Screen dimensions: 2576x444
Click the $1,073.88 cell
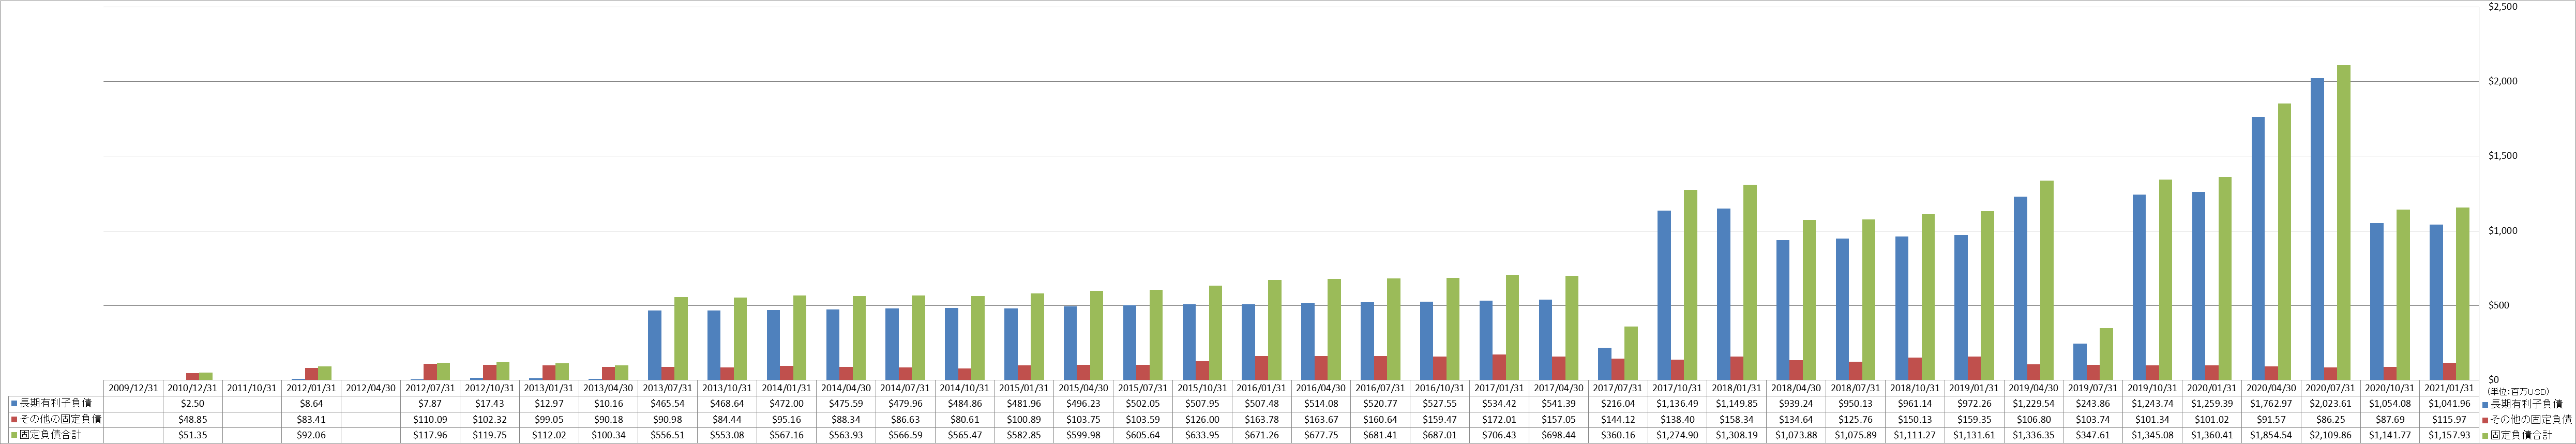point(1797,435)
